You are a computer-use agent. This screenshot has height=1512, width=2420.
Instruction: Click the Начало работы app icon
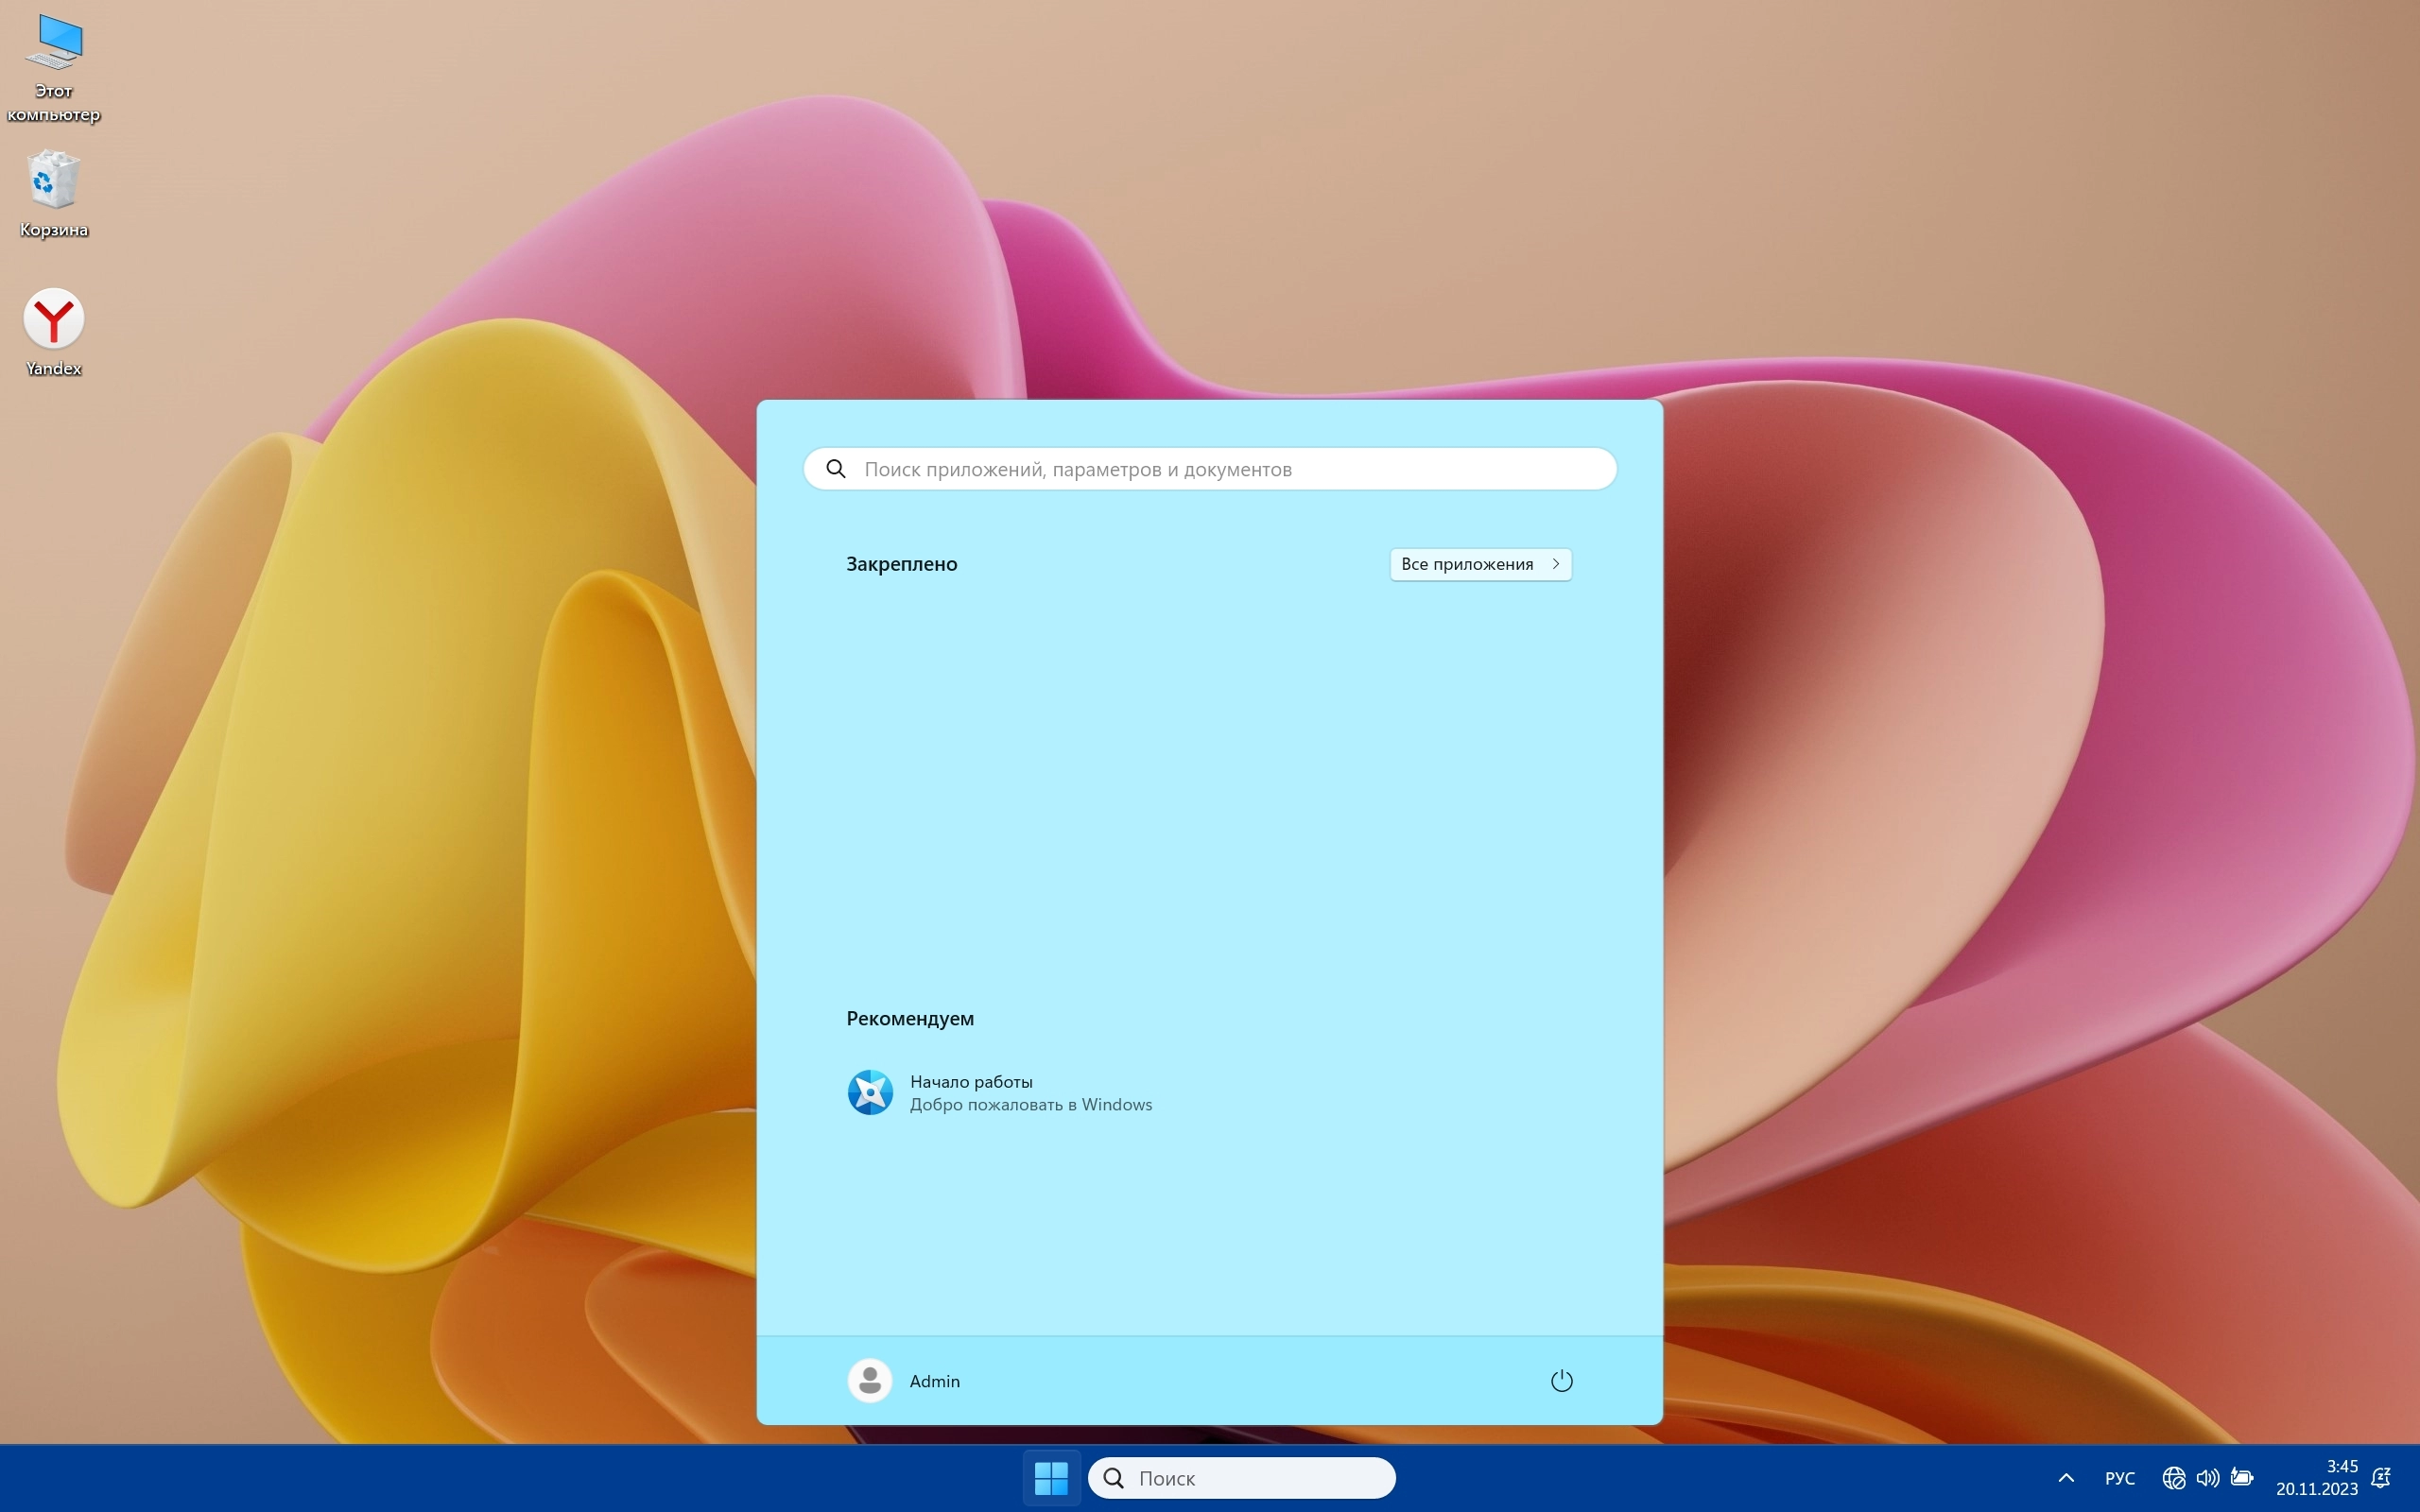click(869, 1092)
